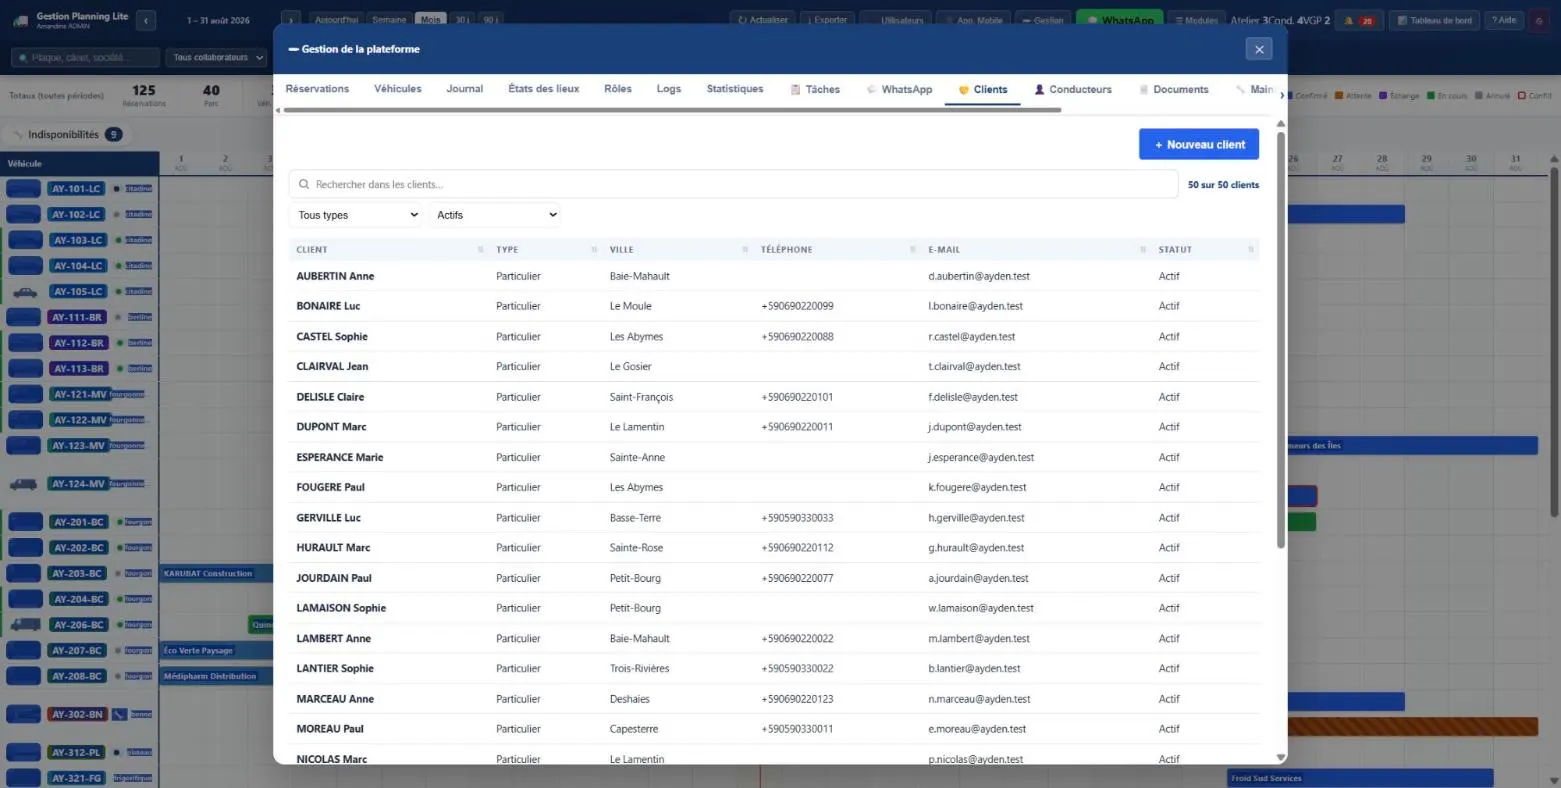
Task: Select client BONAIRE Luc
Action: [773, 306]
